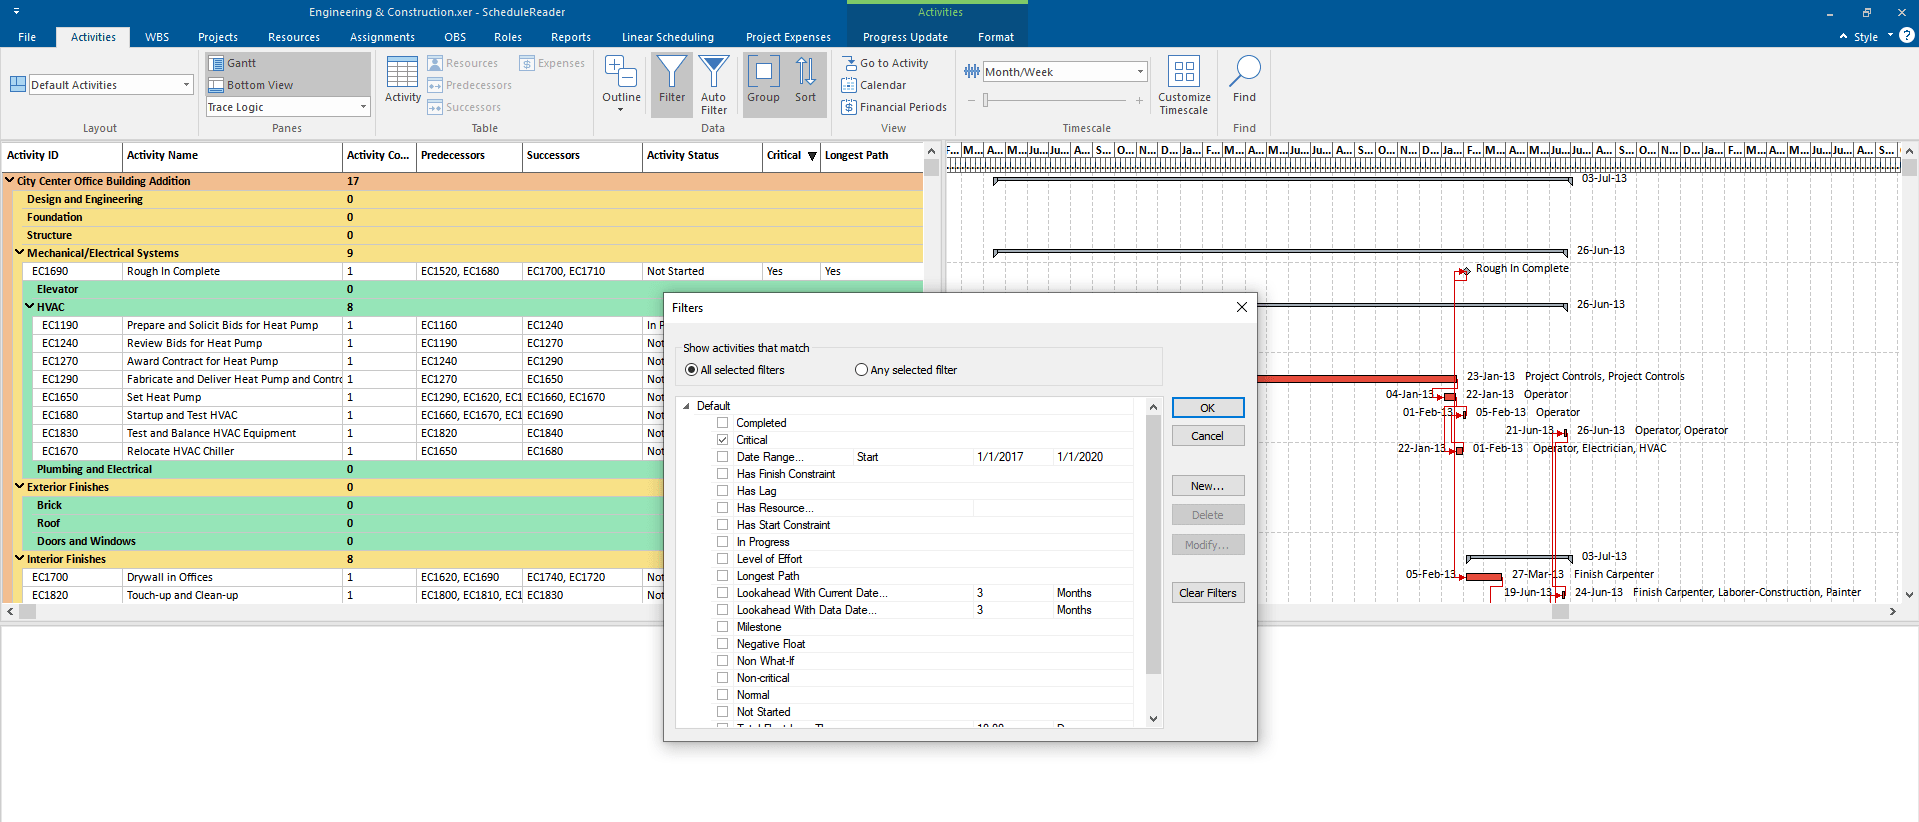Toggle the Bottom View pane
This screenshot has width=1919, height=822.
pos(251,85)
